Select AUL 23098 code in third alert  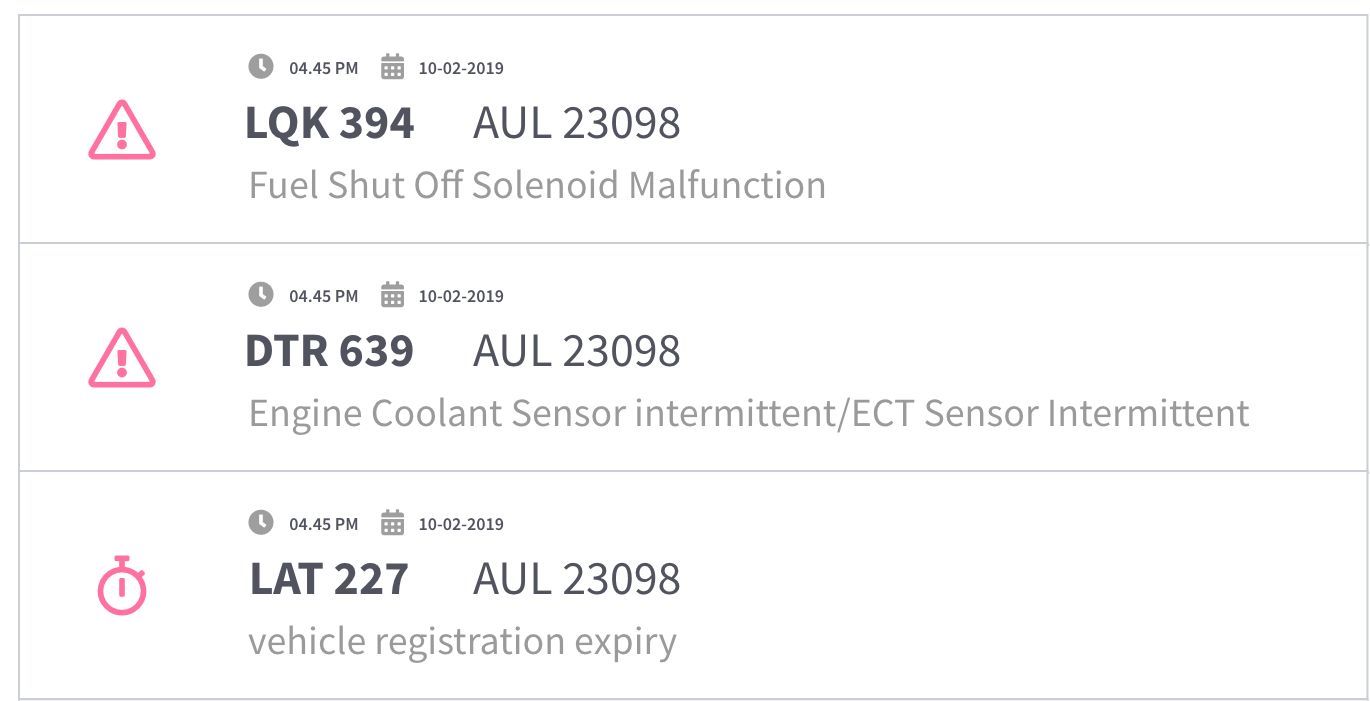577,580
